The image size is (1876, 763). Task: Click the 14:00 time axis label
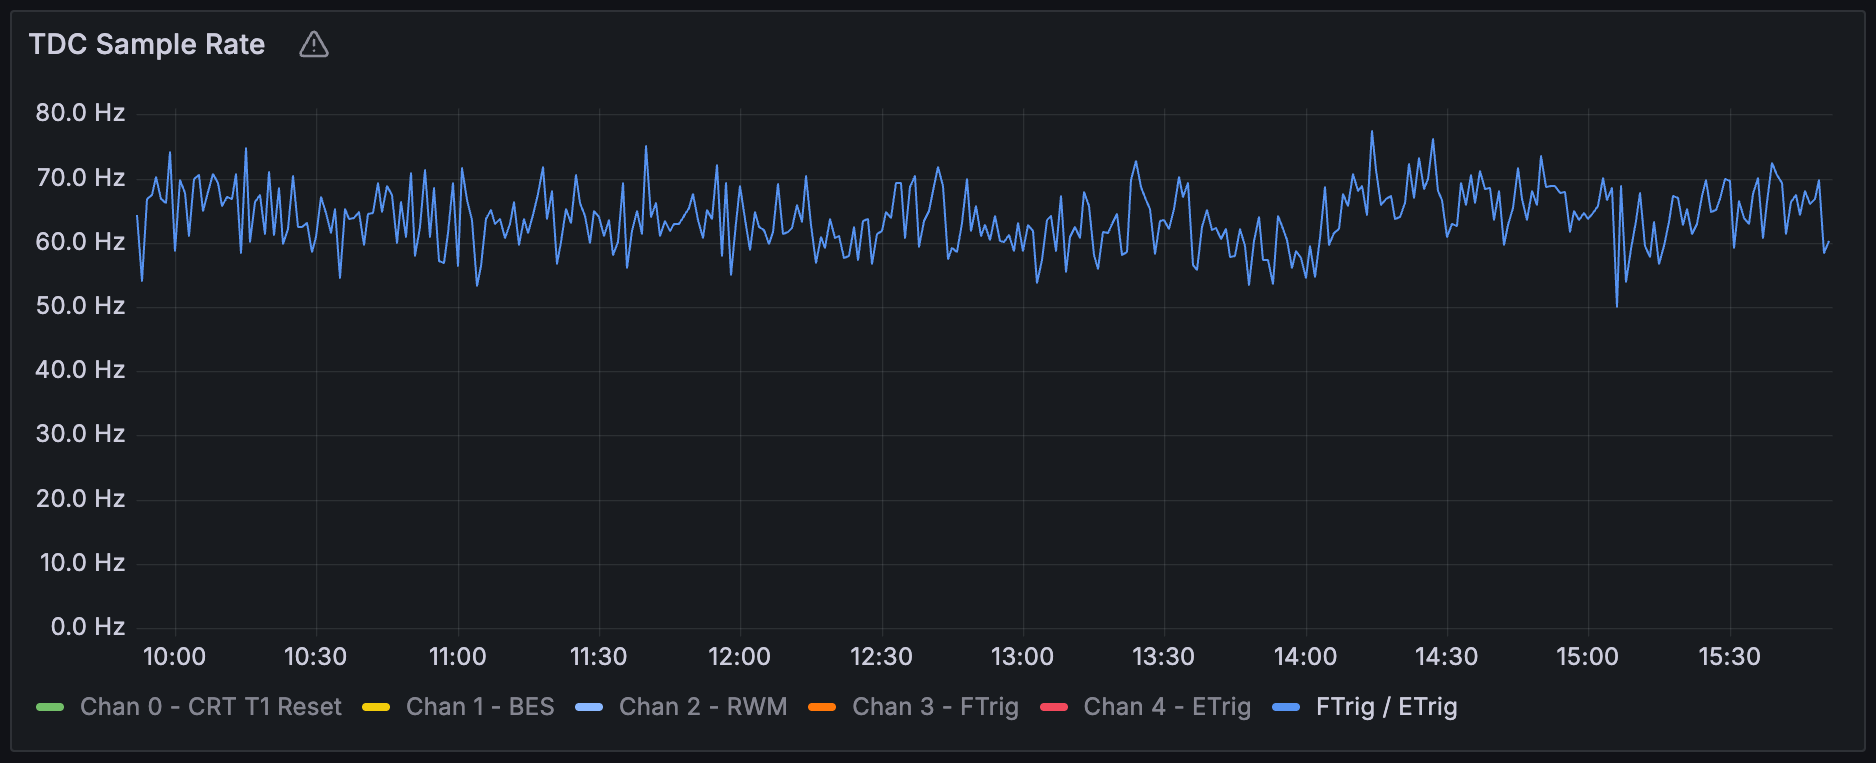[1305, 657]
